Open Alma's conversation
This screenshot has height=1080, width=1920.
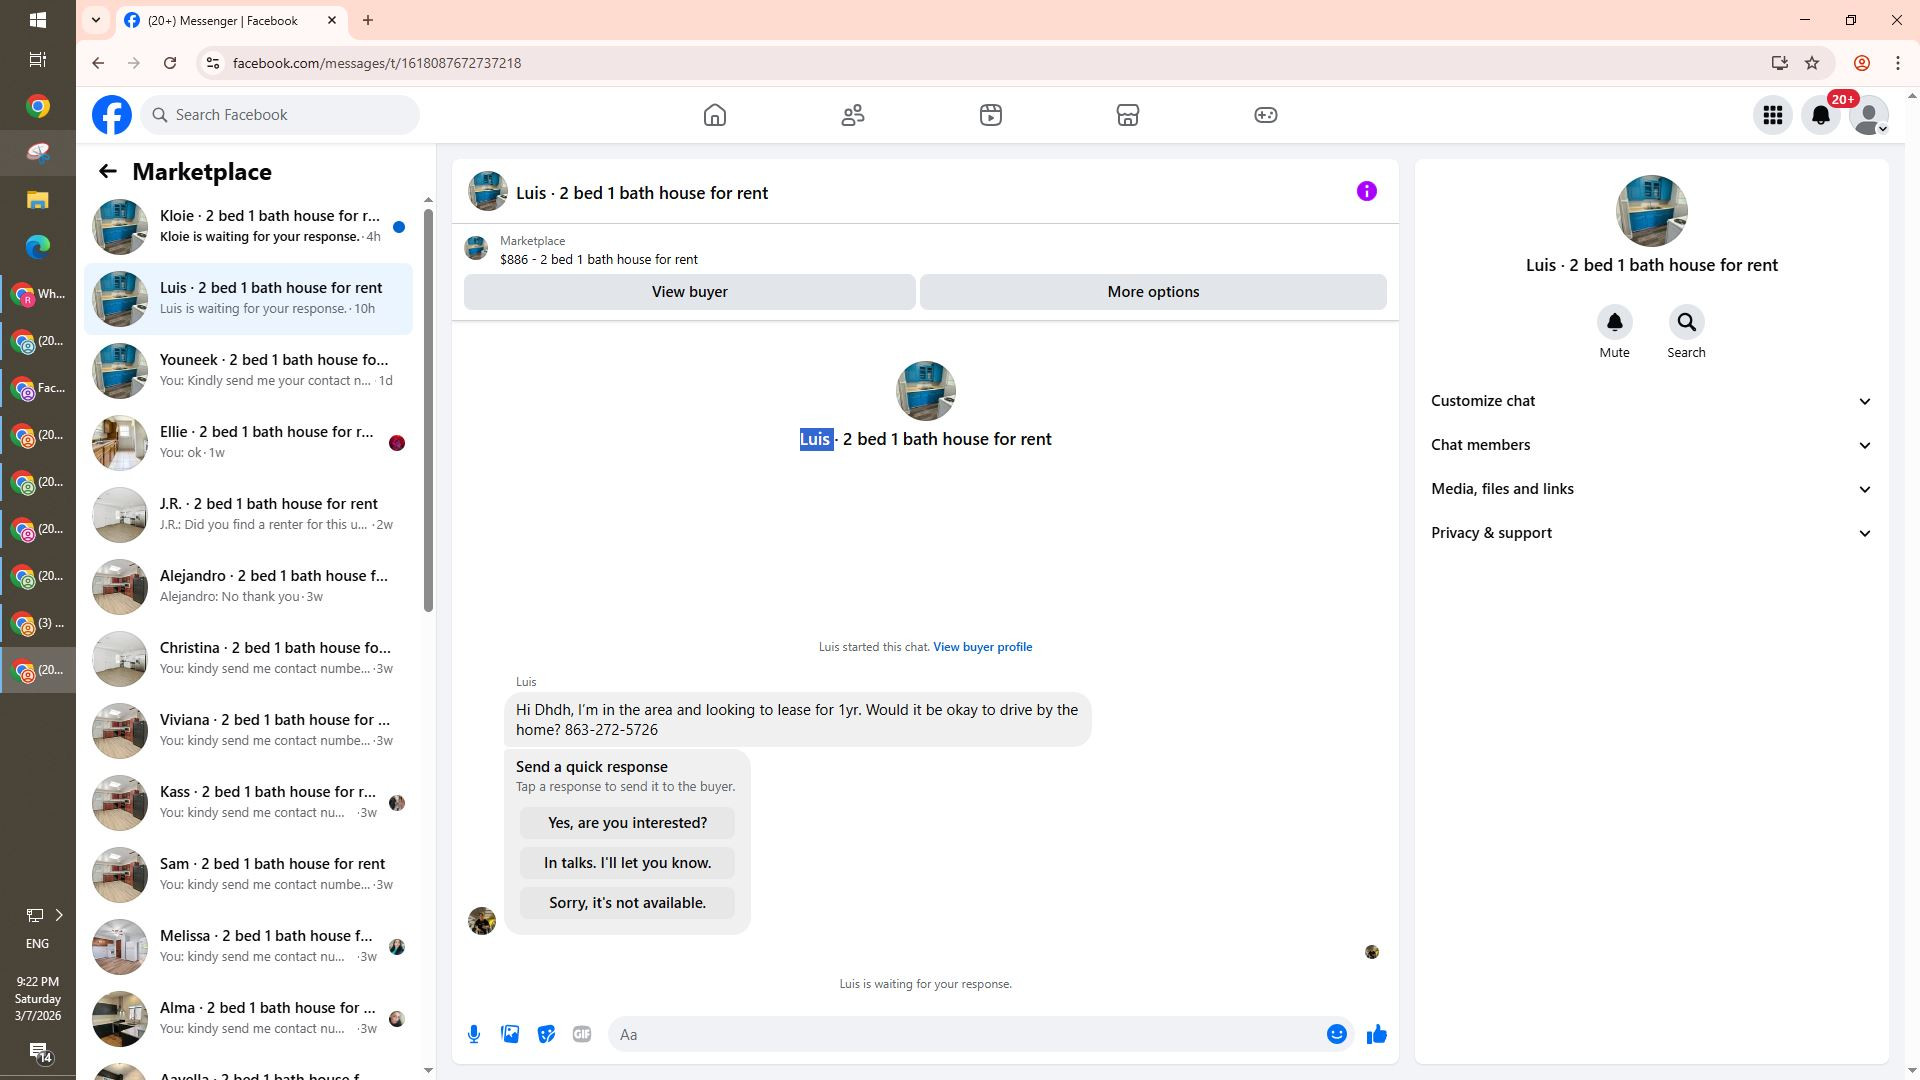click(x=248, y=1019)
